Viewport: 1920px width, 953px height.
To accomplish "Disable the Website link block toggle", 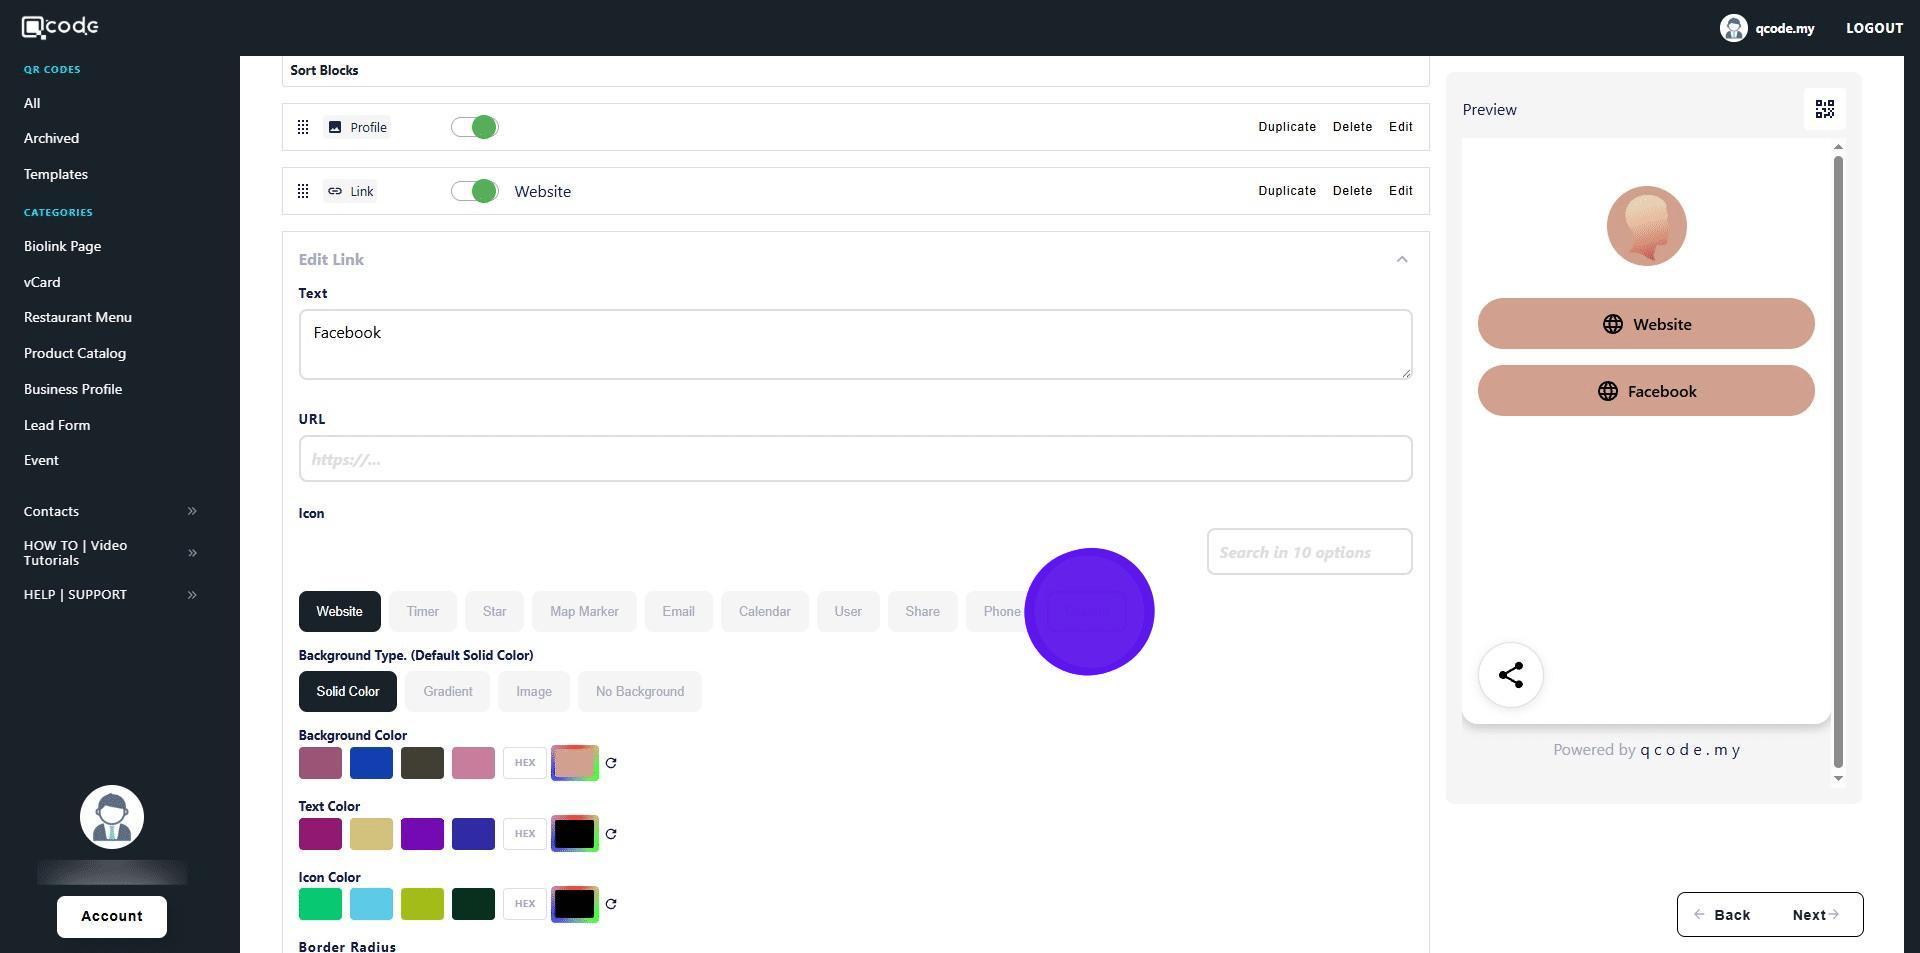I will coord(474,191).
